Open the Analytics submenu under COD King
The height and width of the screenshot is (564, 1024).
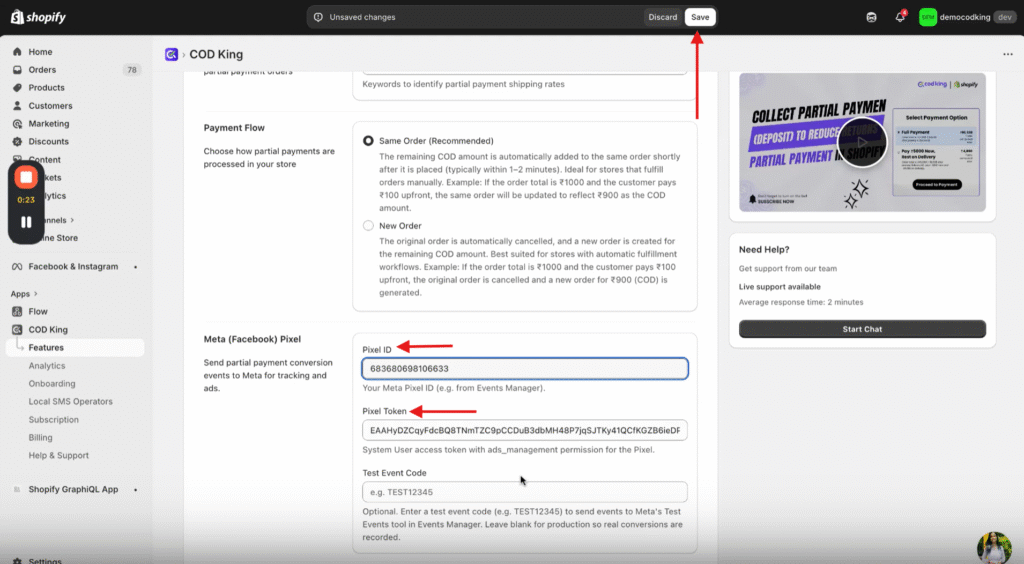coord(47,366)
